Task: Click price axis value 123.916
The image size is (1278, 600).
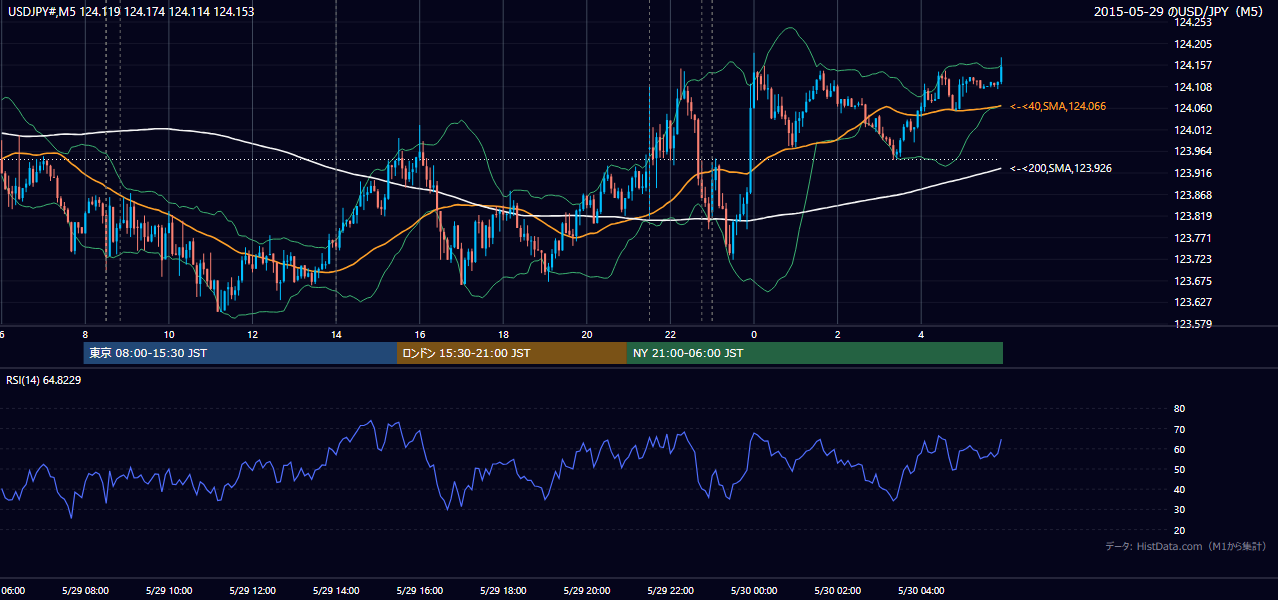Action: coord(1192,173)
